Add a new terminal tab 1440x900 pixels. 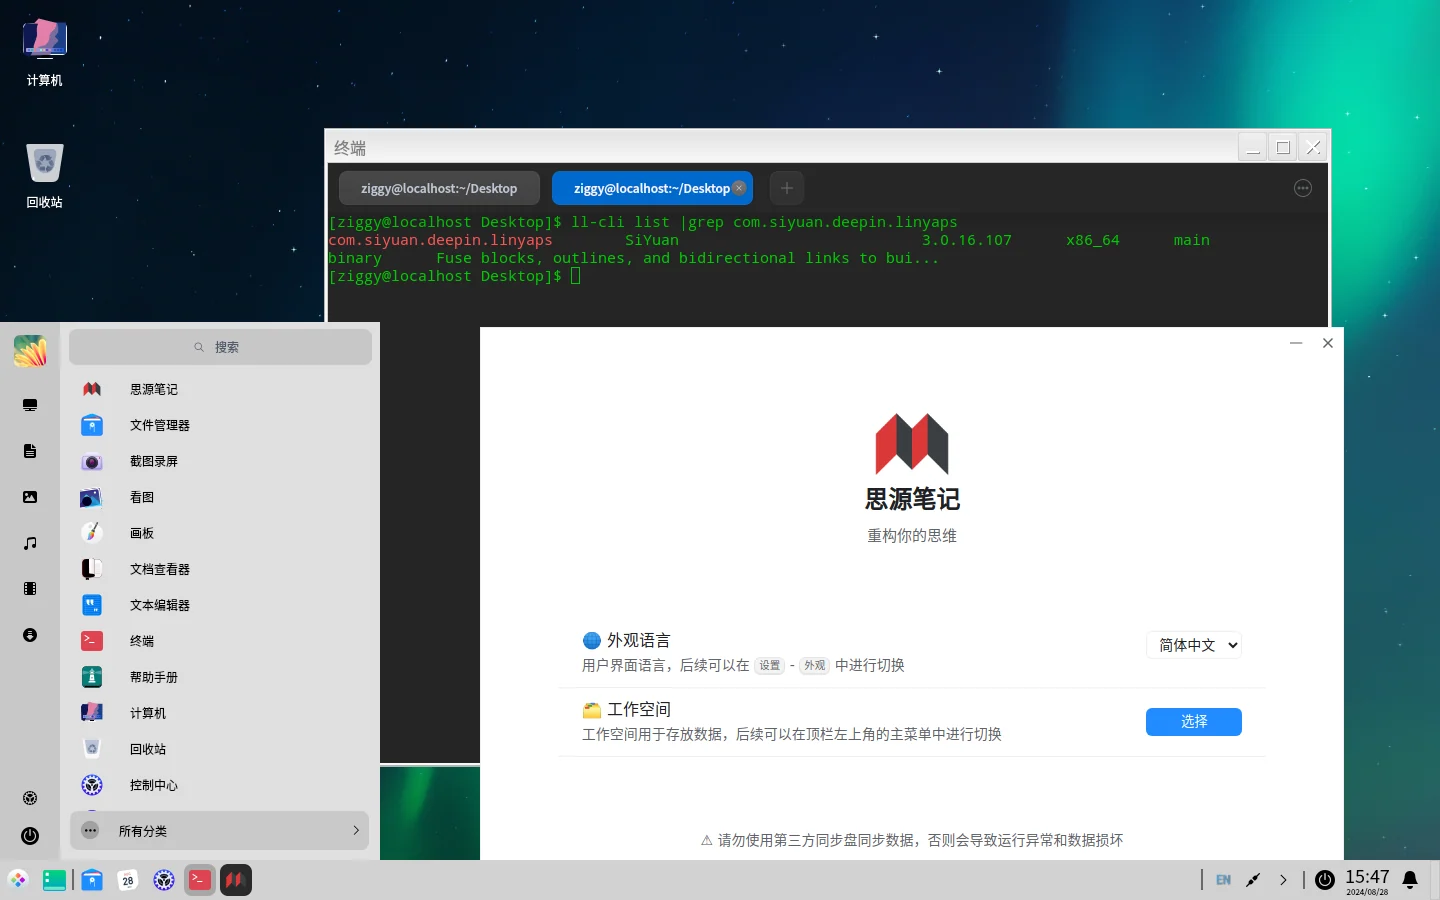[x=787, y=188]
